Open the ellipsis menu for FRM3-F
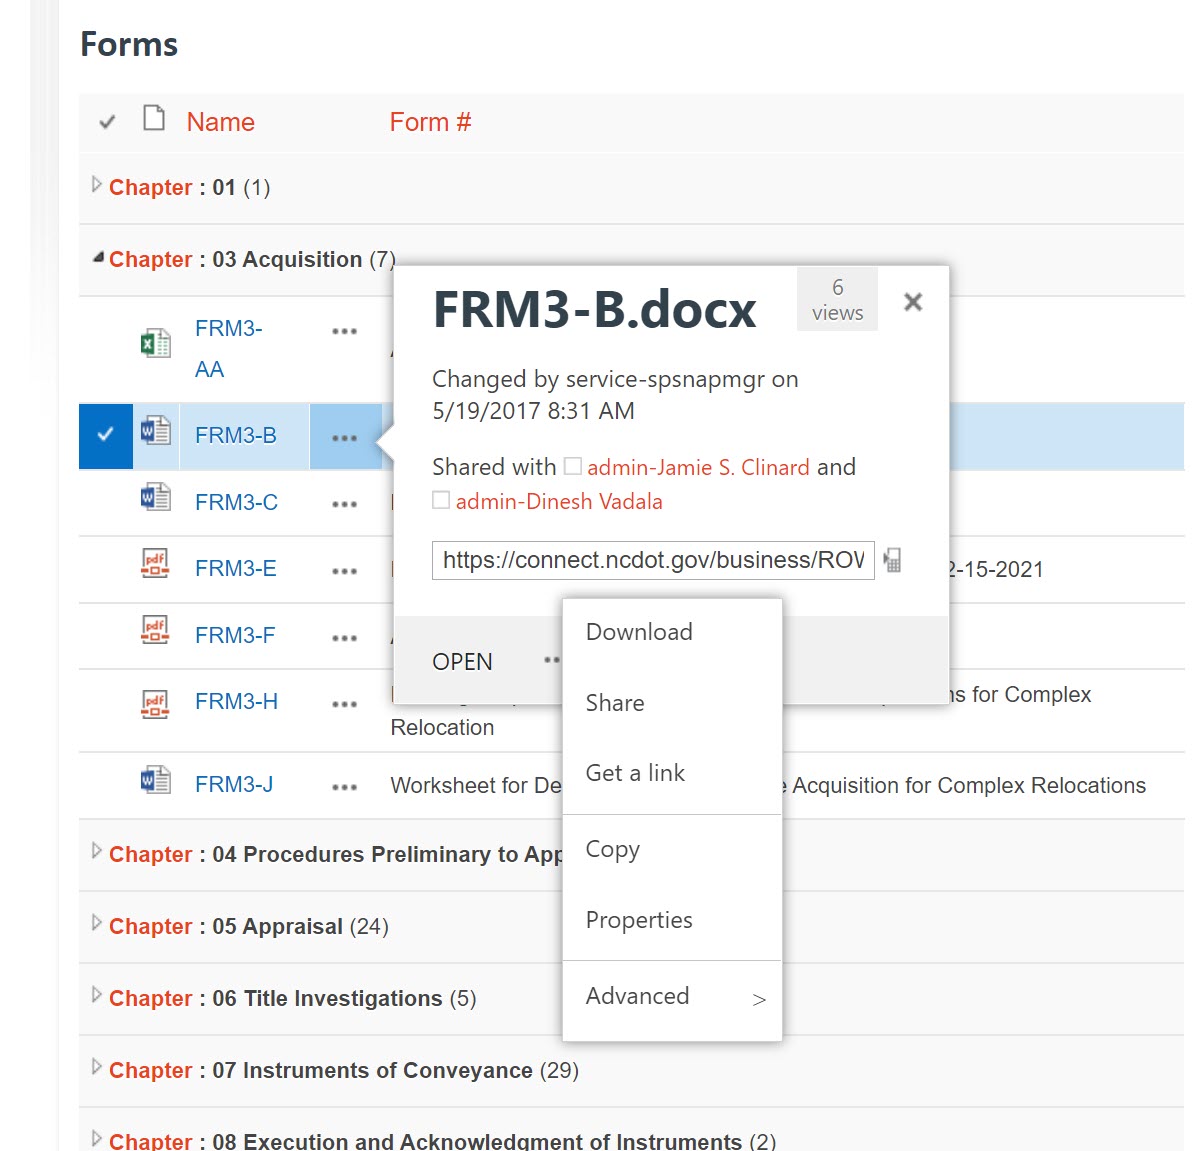1203x1151 pixels. (344, 637)
